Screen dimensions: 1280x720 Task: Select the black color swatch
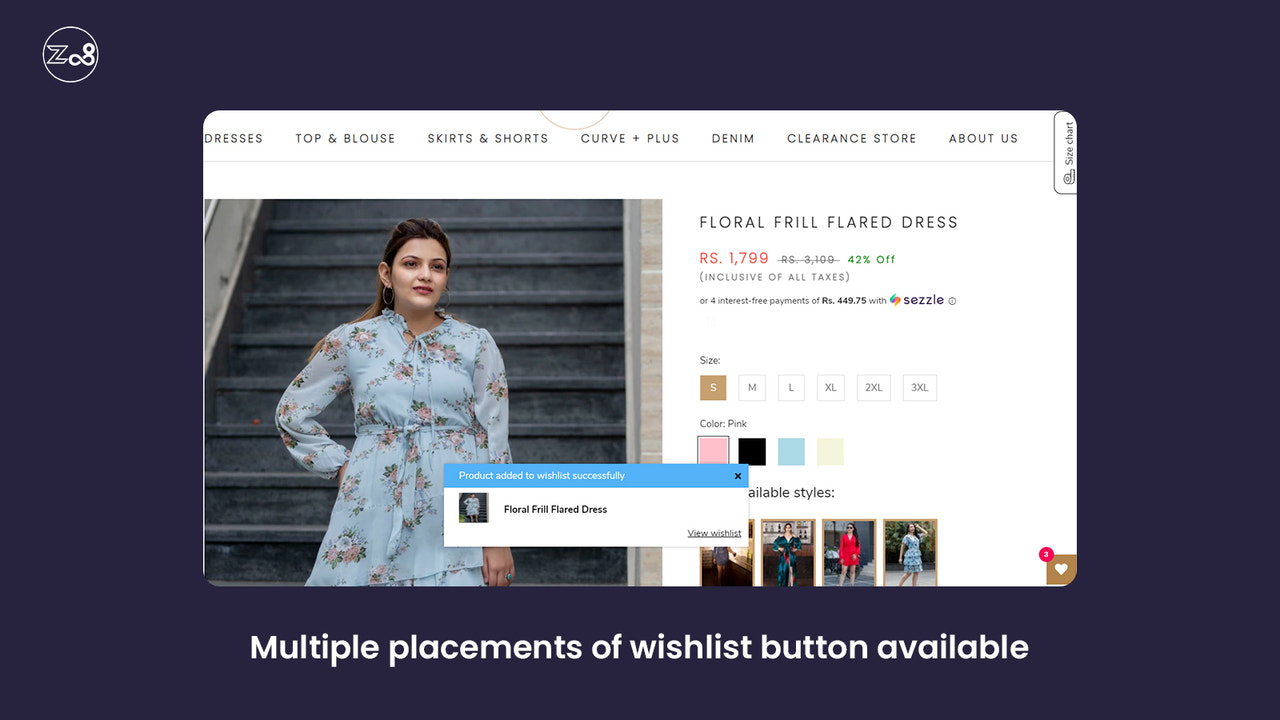752,451
